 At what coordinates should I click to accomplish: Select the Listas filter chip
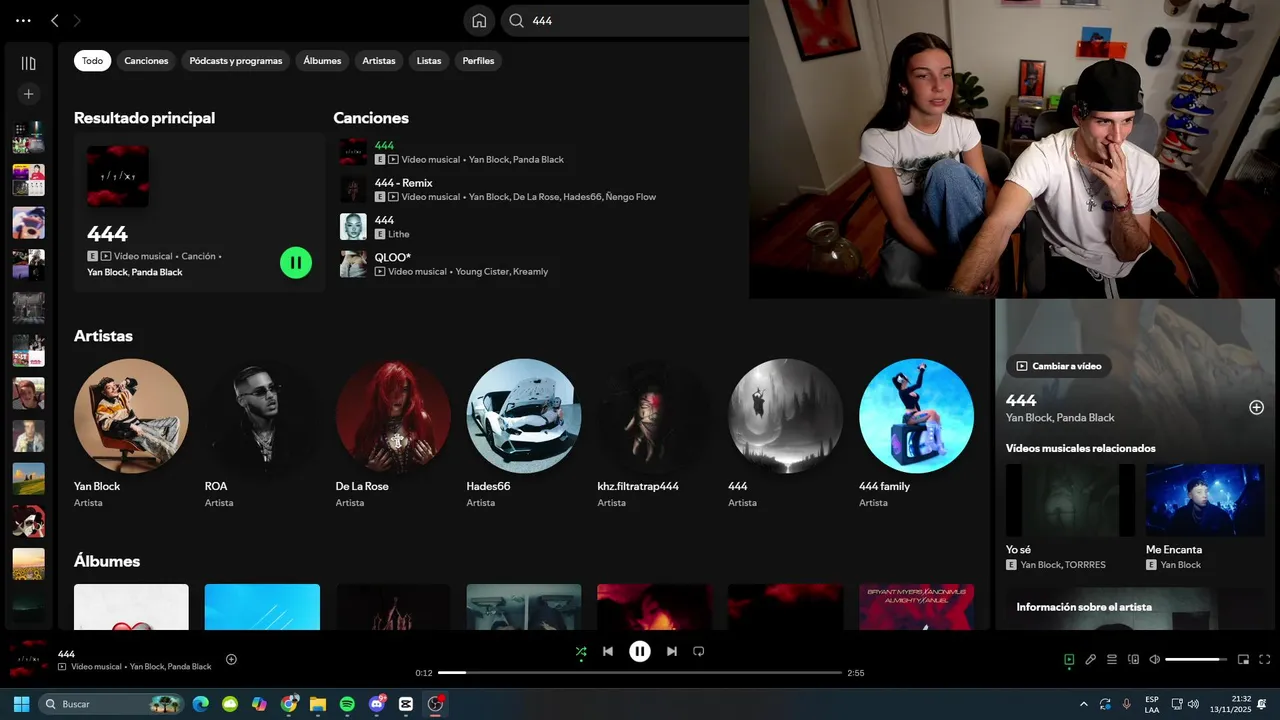click(x=429, y=61)
